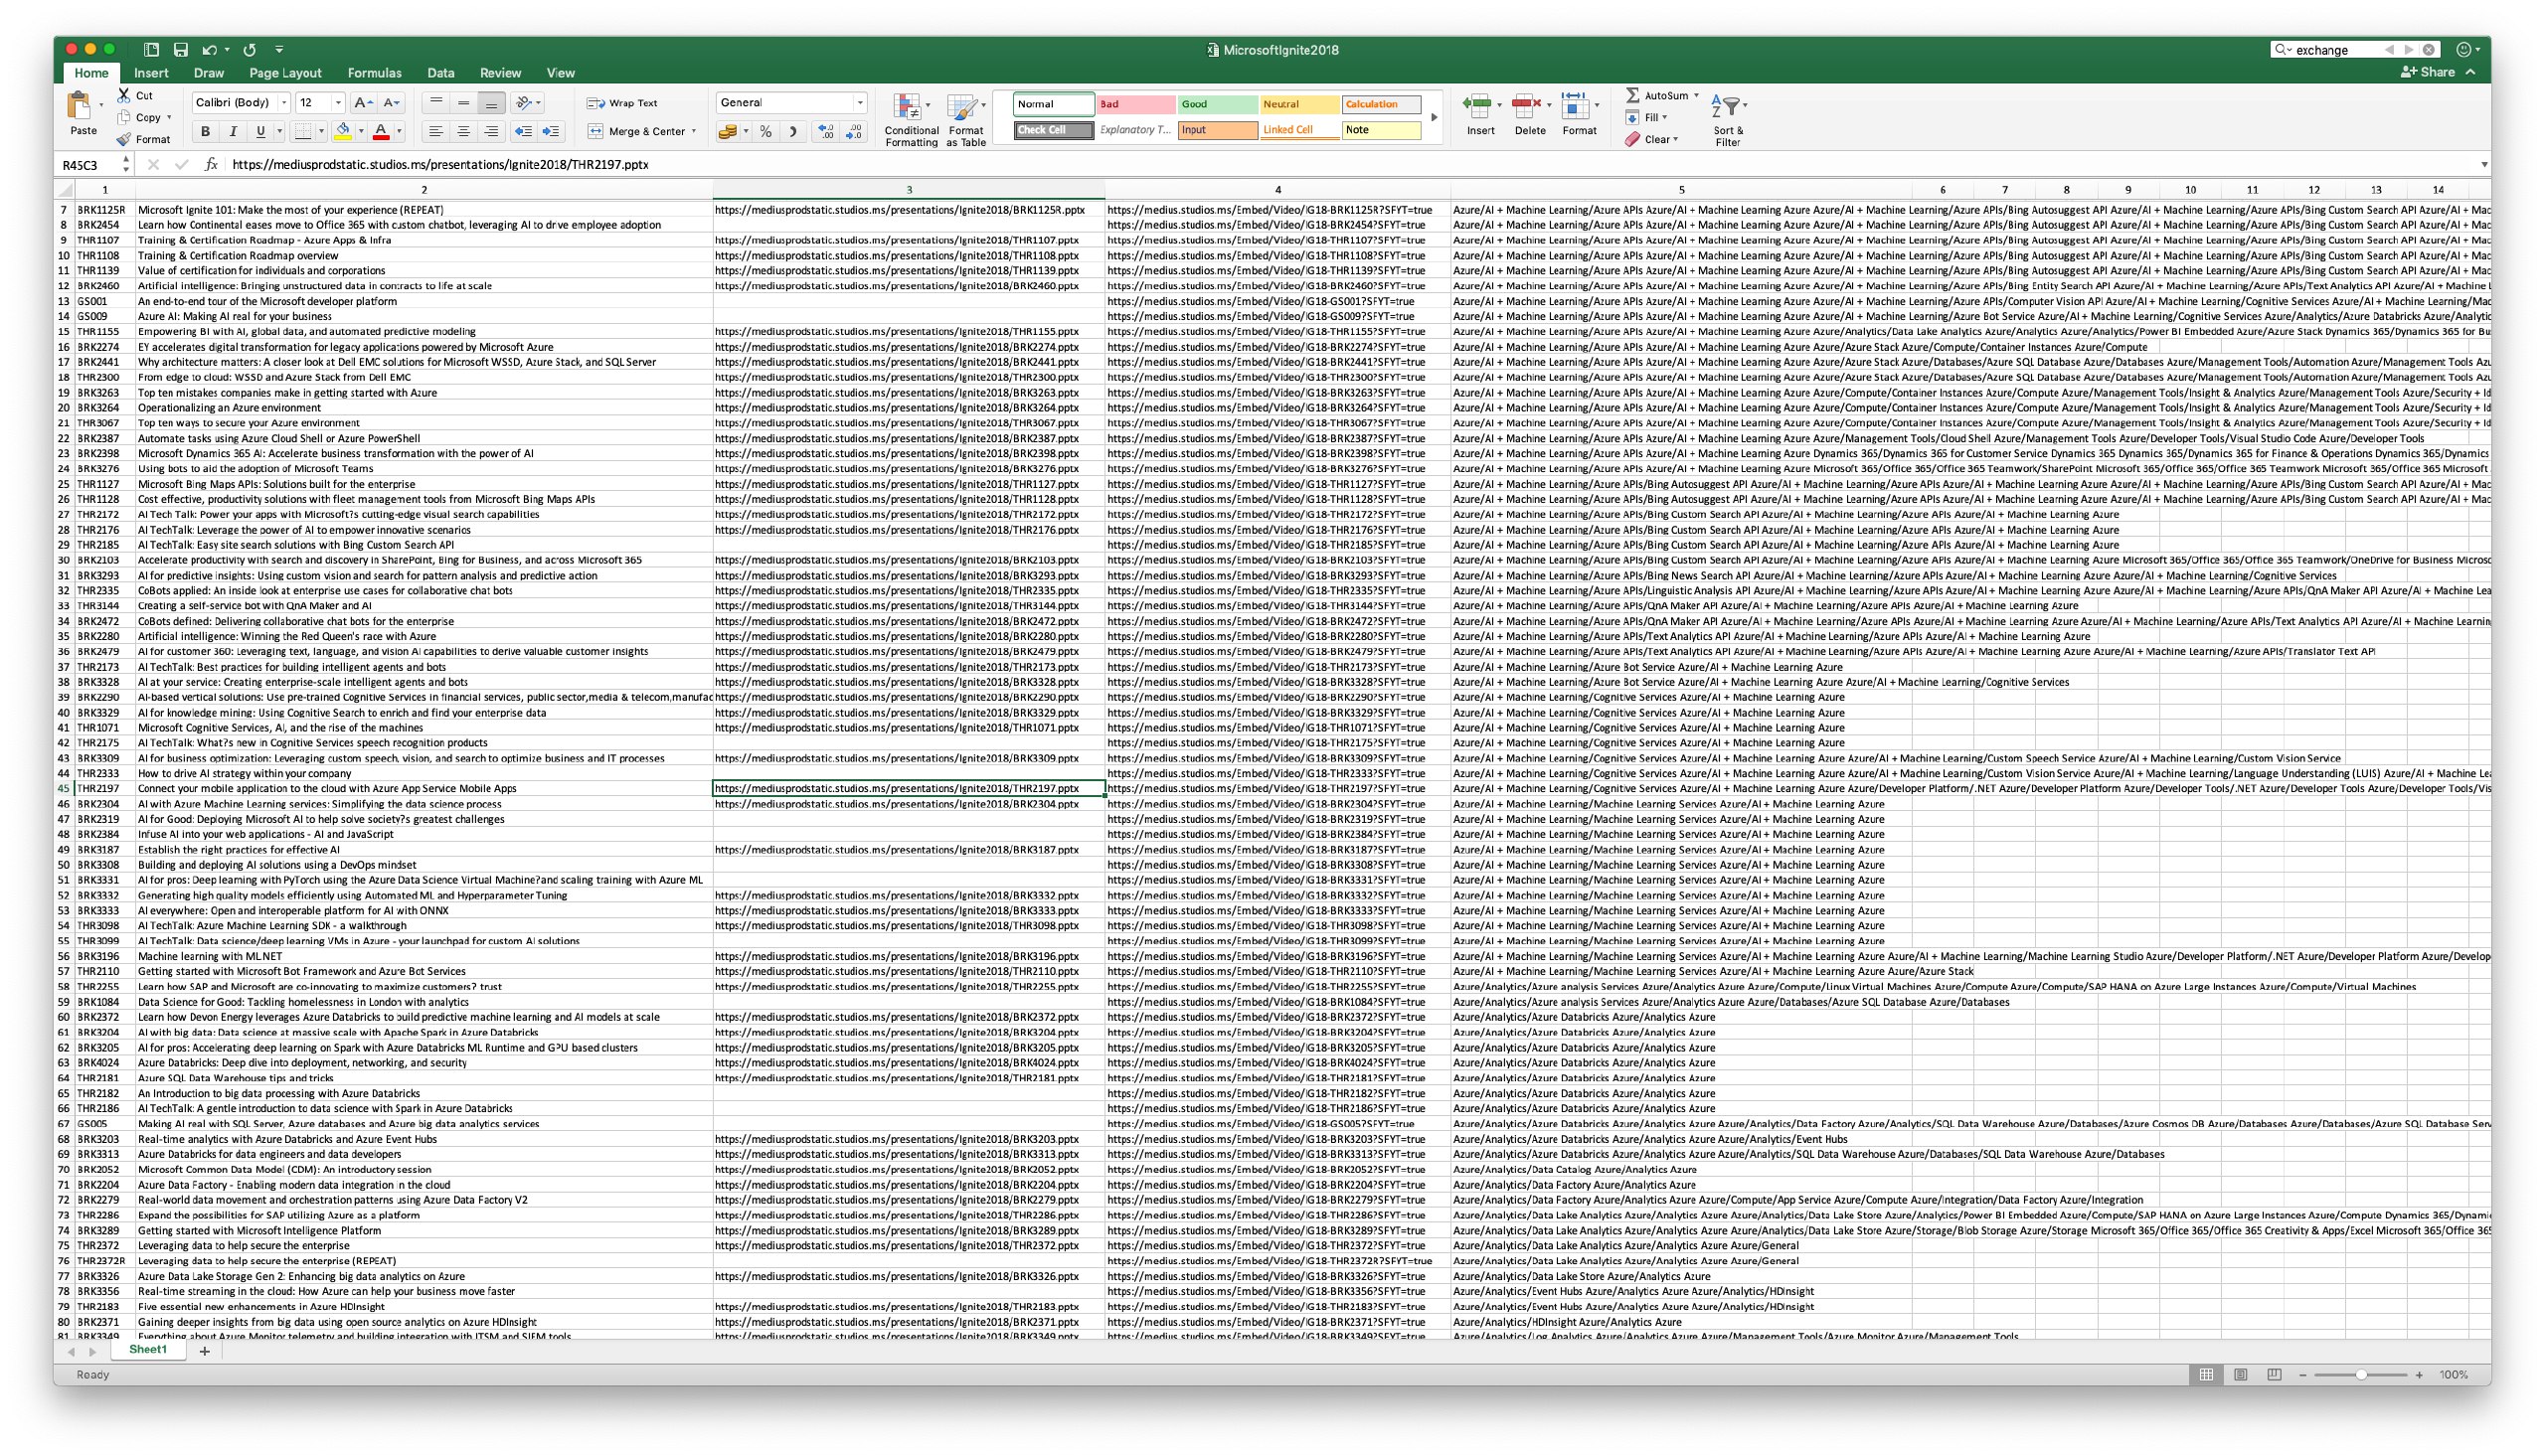
Task: Insert function using the fx icon
Action: point(210,164)
